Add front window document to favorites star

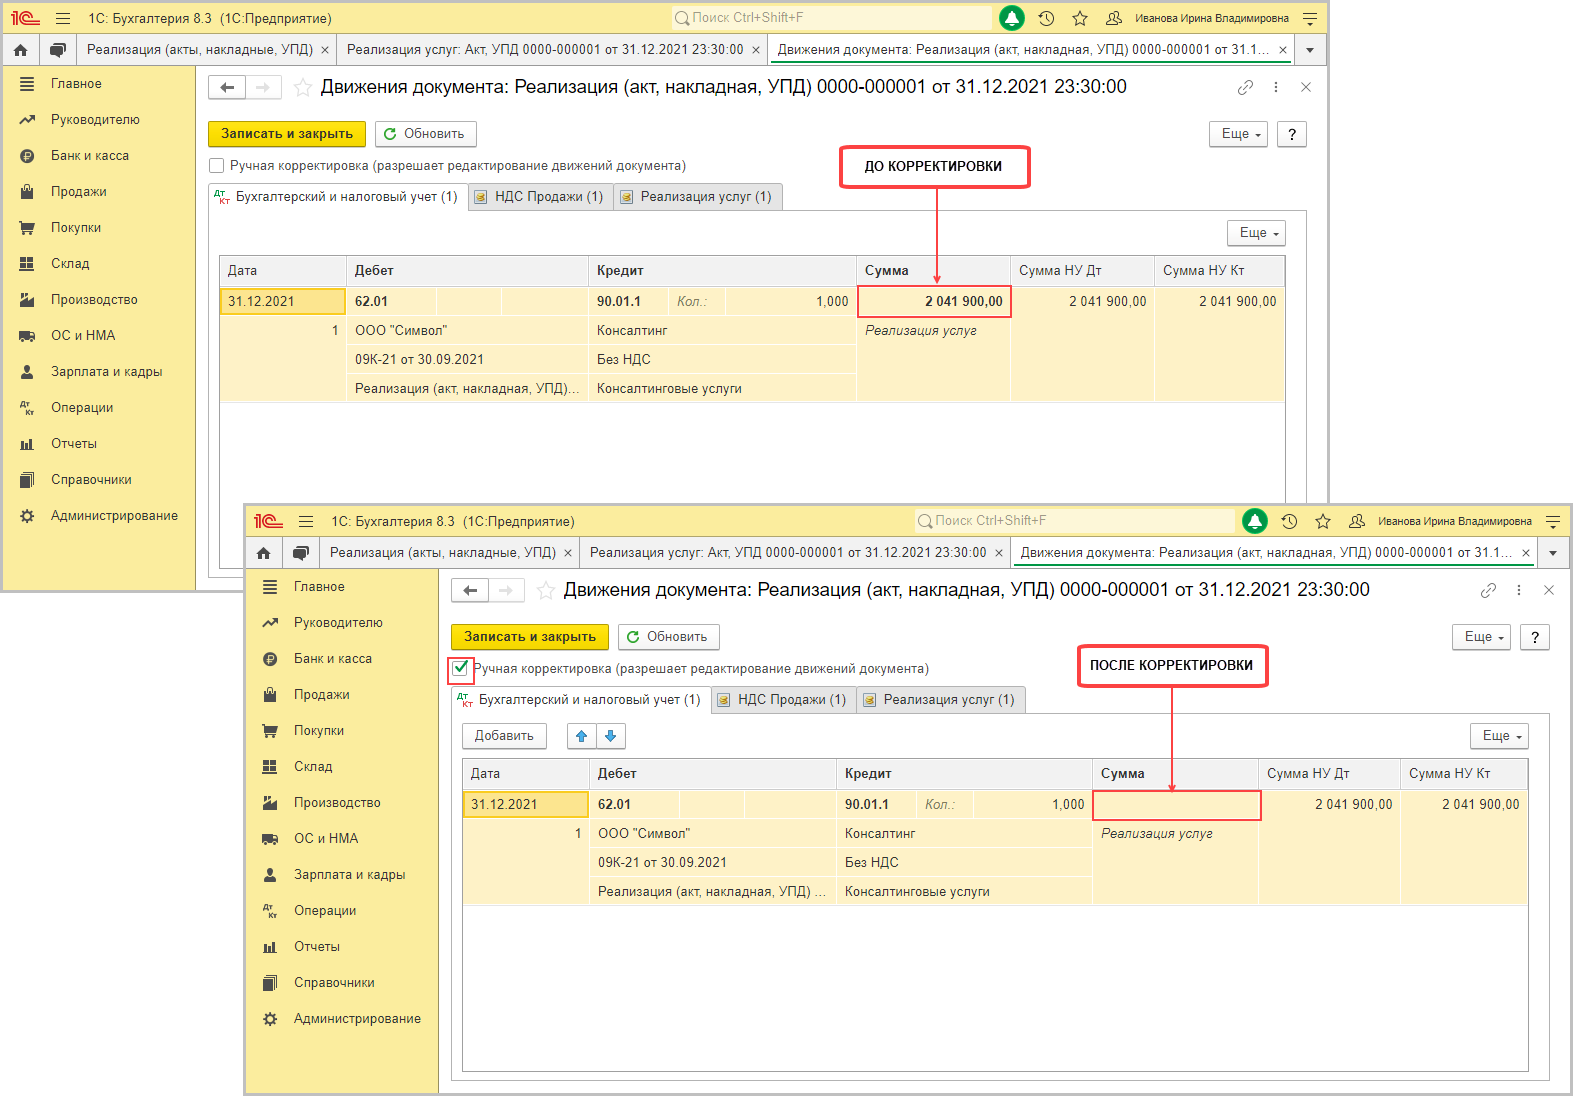coord(546,591)
